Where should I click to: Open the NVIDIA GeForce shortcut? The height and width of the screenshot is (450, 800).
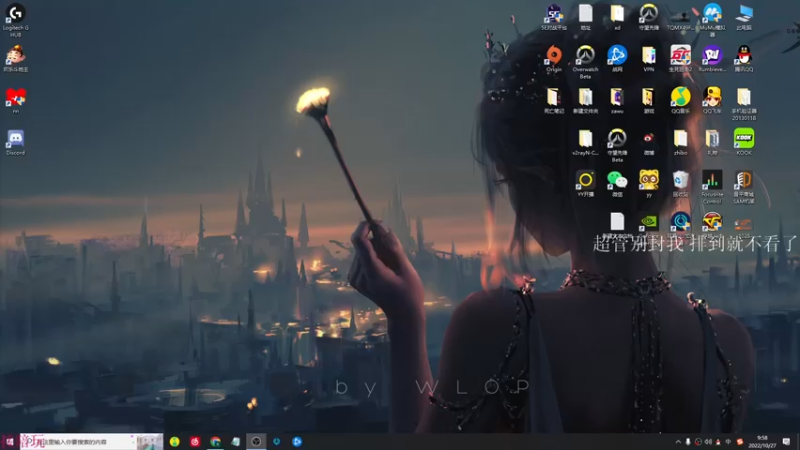648,222
